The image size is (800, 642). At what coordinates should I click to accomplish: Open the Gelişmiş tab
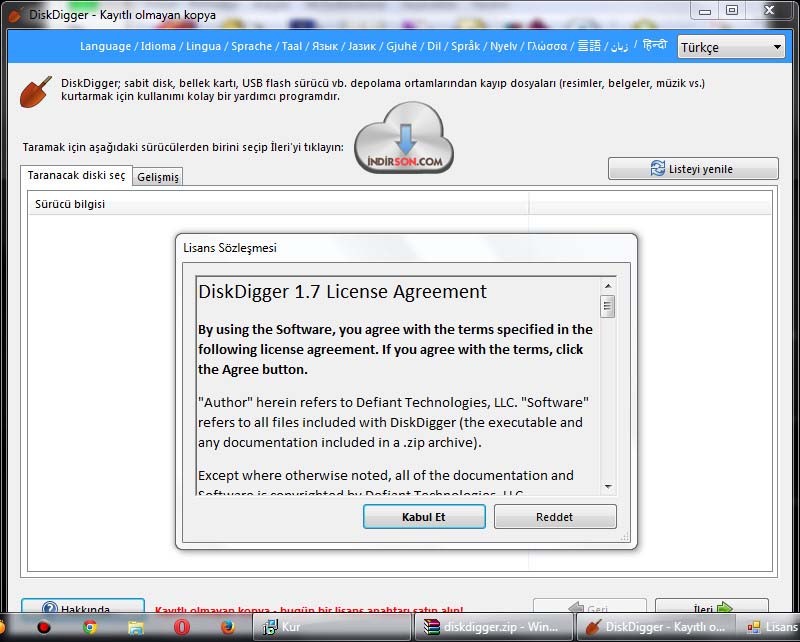158,177
